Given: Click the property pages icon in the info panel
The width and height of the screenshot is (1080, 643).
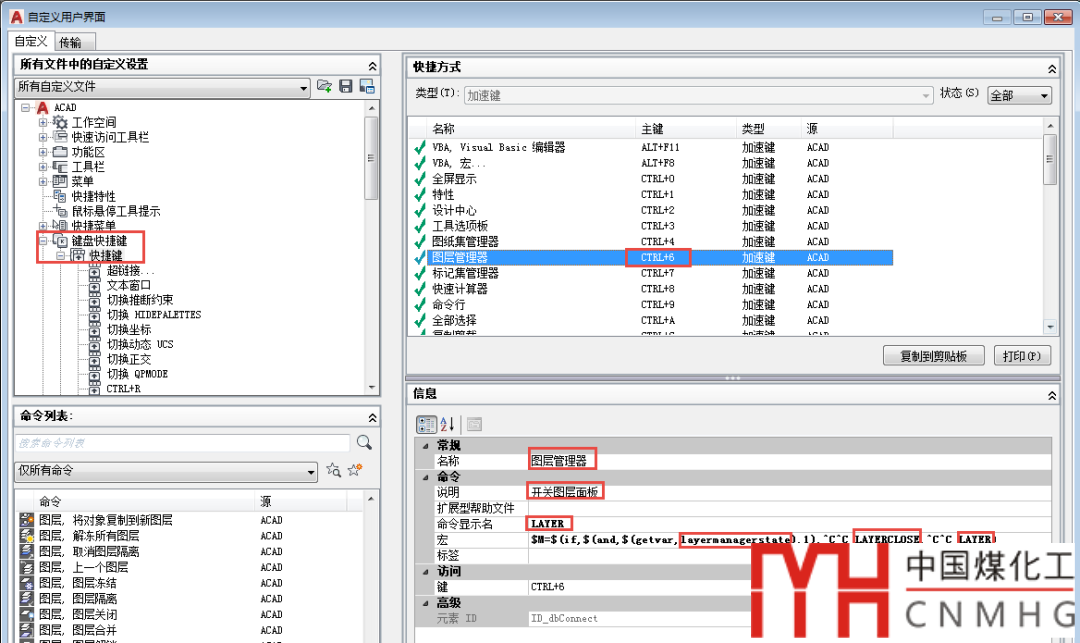Looking at the screenshot, I should coord(474,424).
